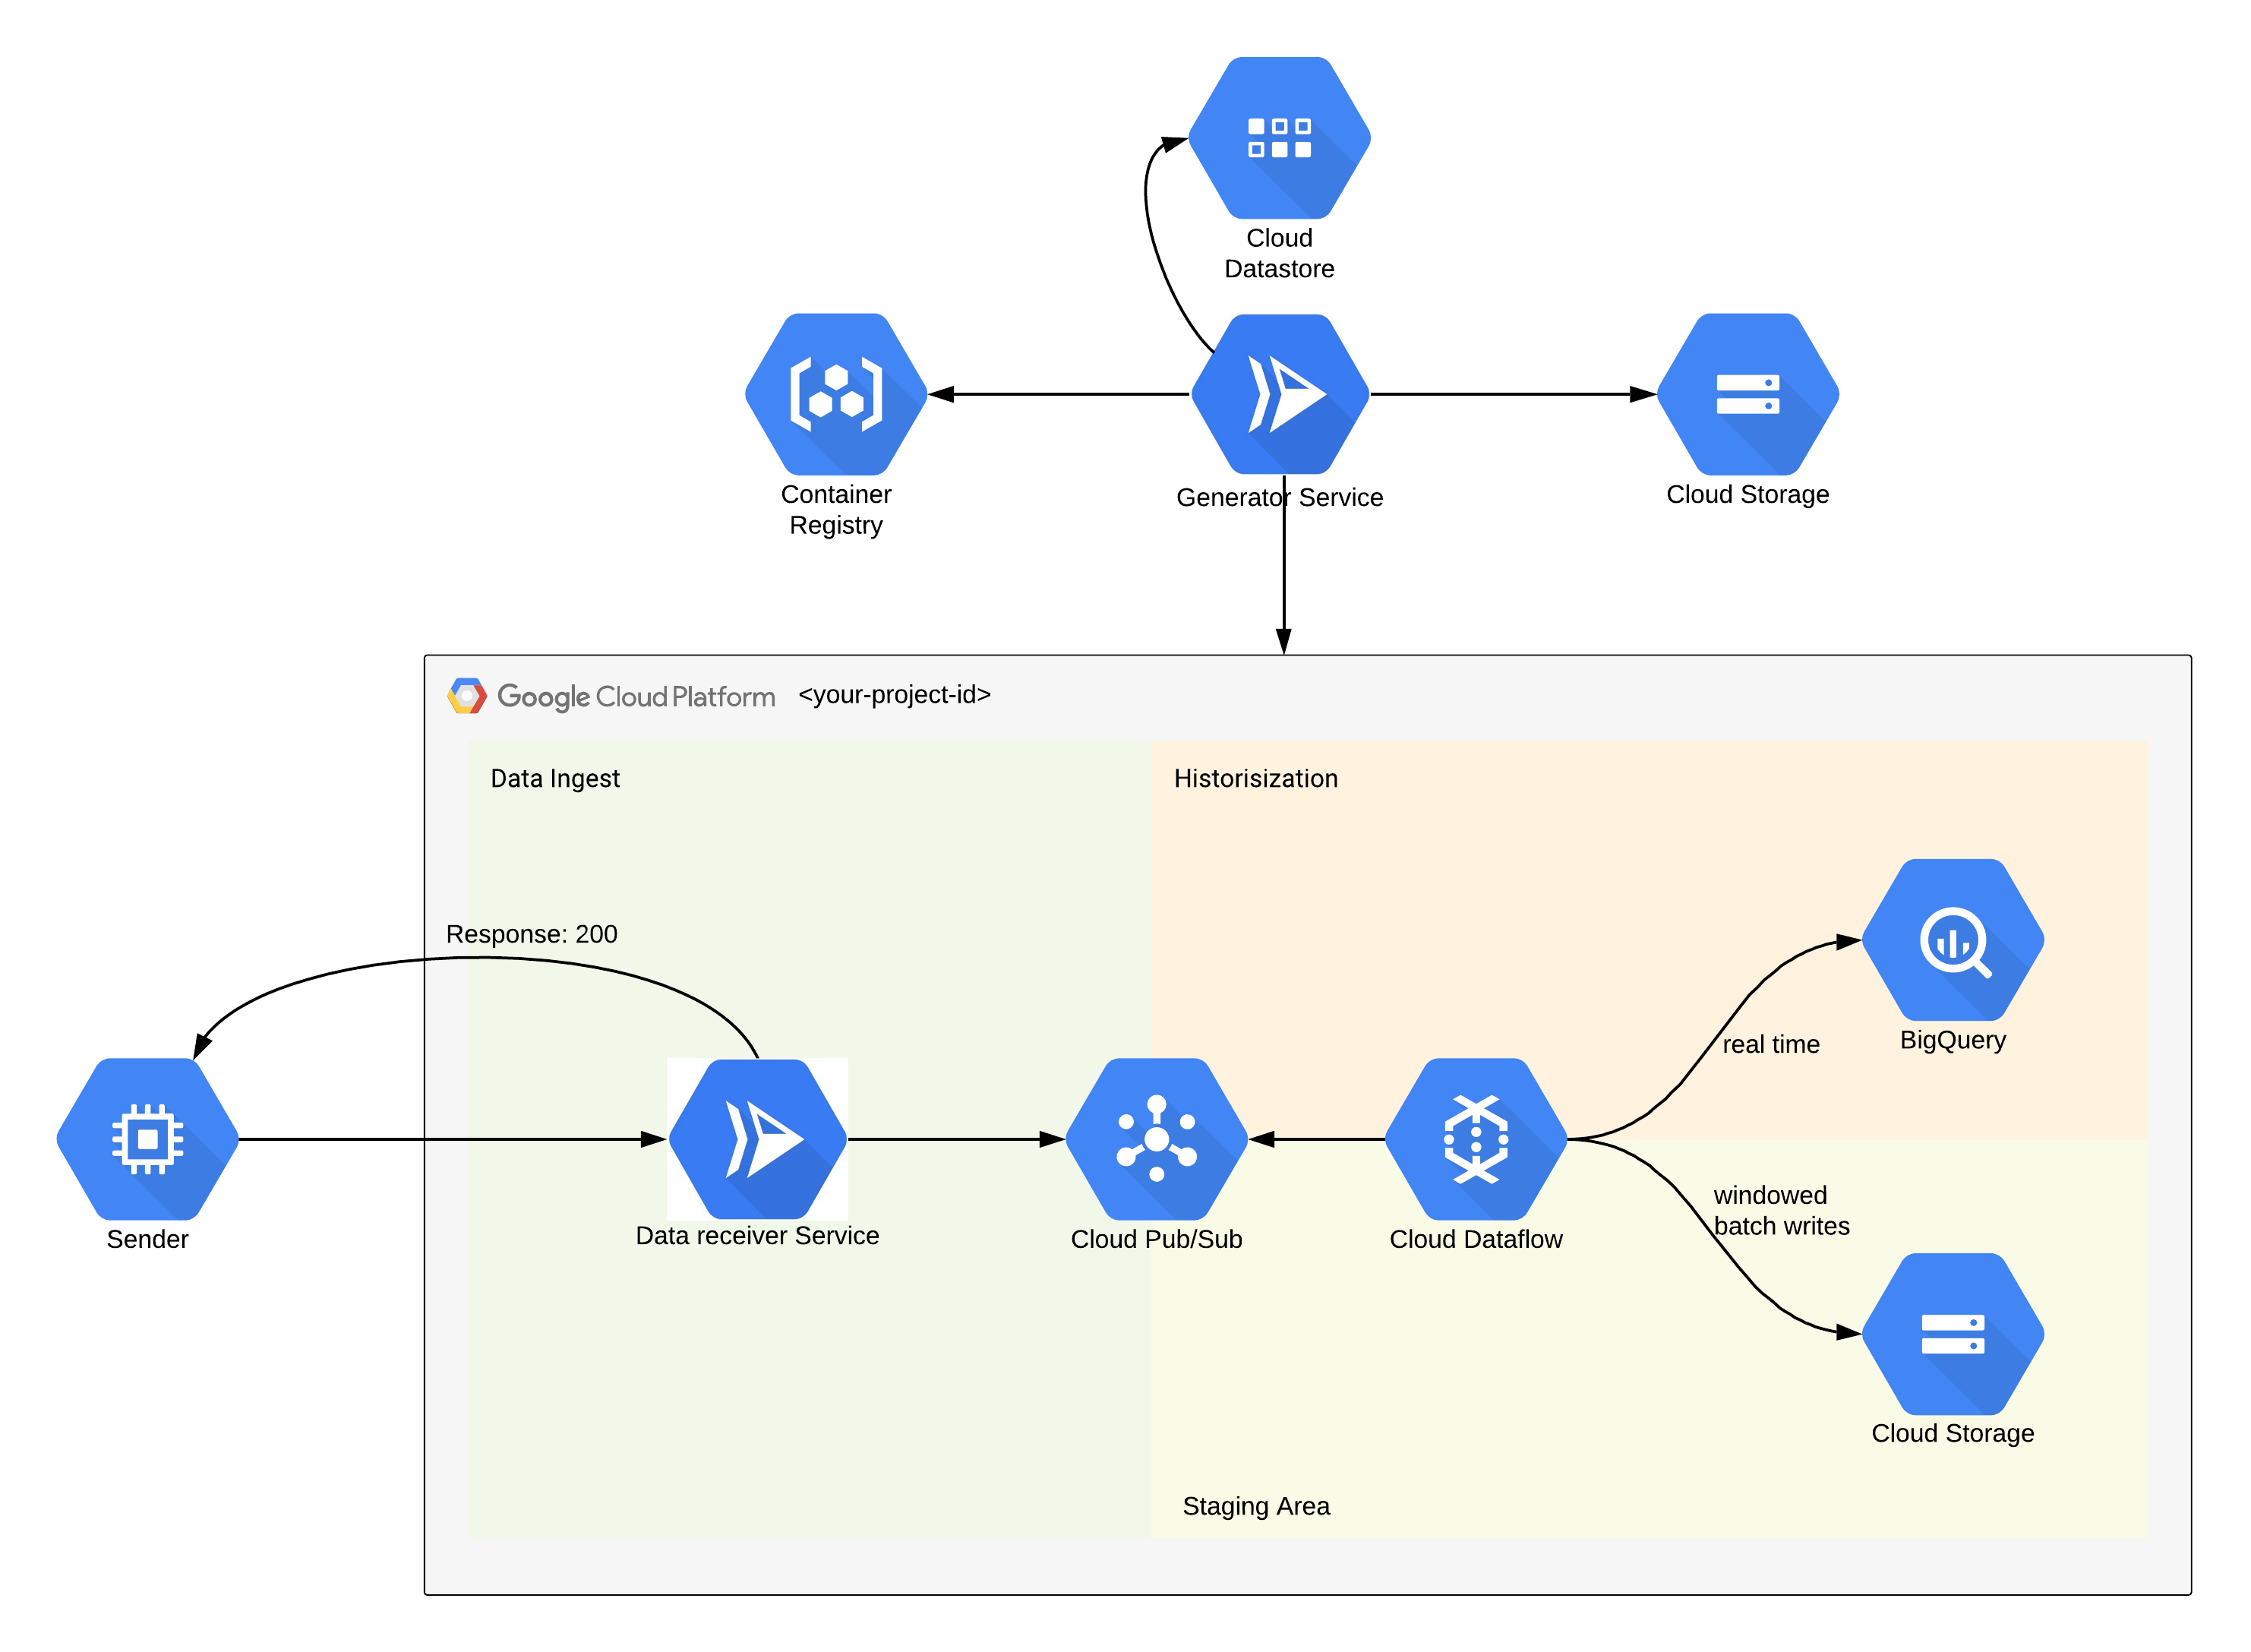Click the Cloud Pub/Sub icon
Viewport: 2251px width, 1652px height.
(x=1157, y=1139)
